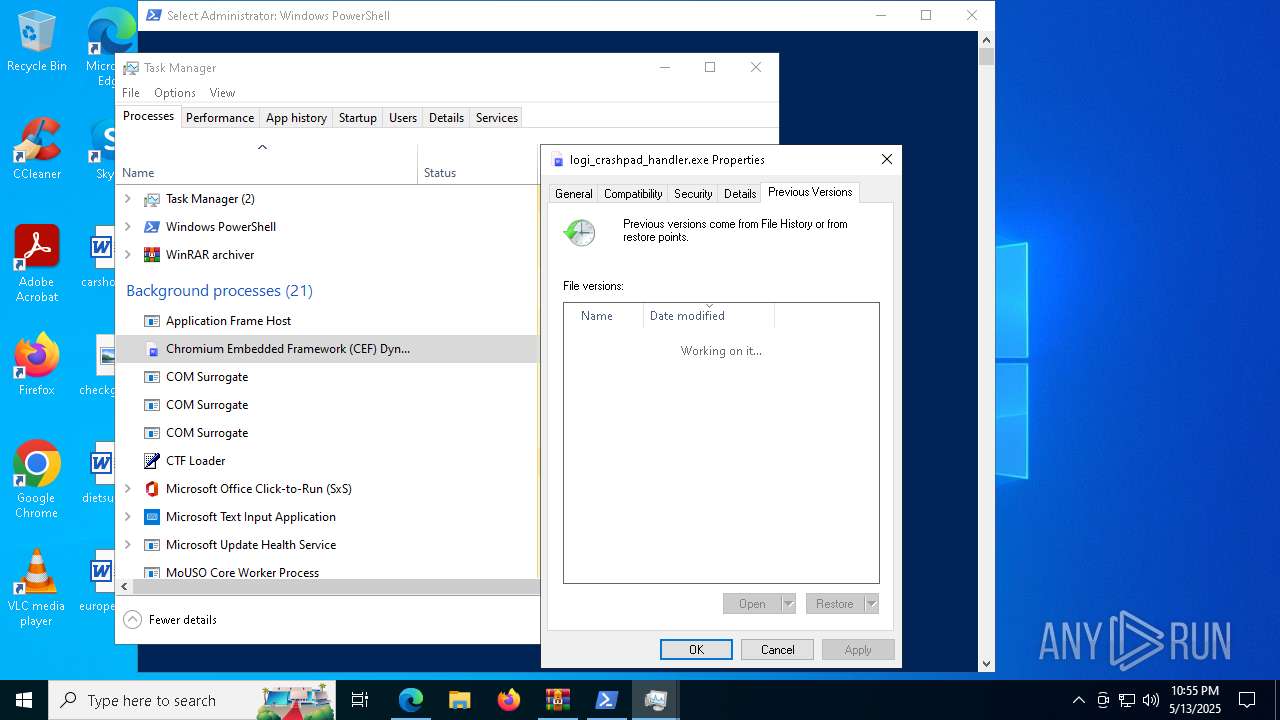Expand Microsoft Text Input Application group
Viewport: 1280px width, 720px height.
click(128, 517)
